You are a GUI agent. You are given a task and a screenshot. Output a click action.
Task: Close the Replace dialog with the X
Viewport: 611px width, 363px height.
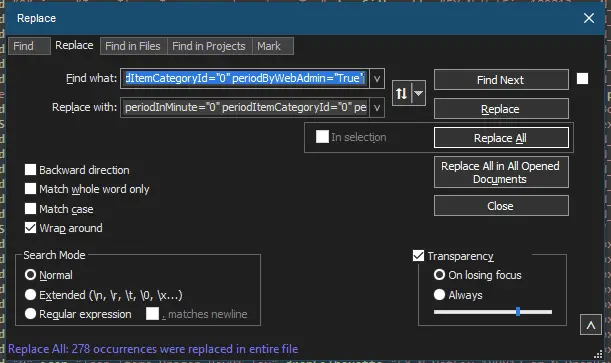coord(589,18)
